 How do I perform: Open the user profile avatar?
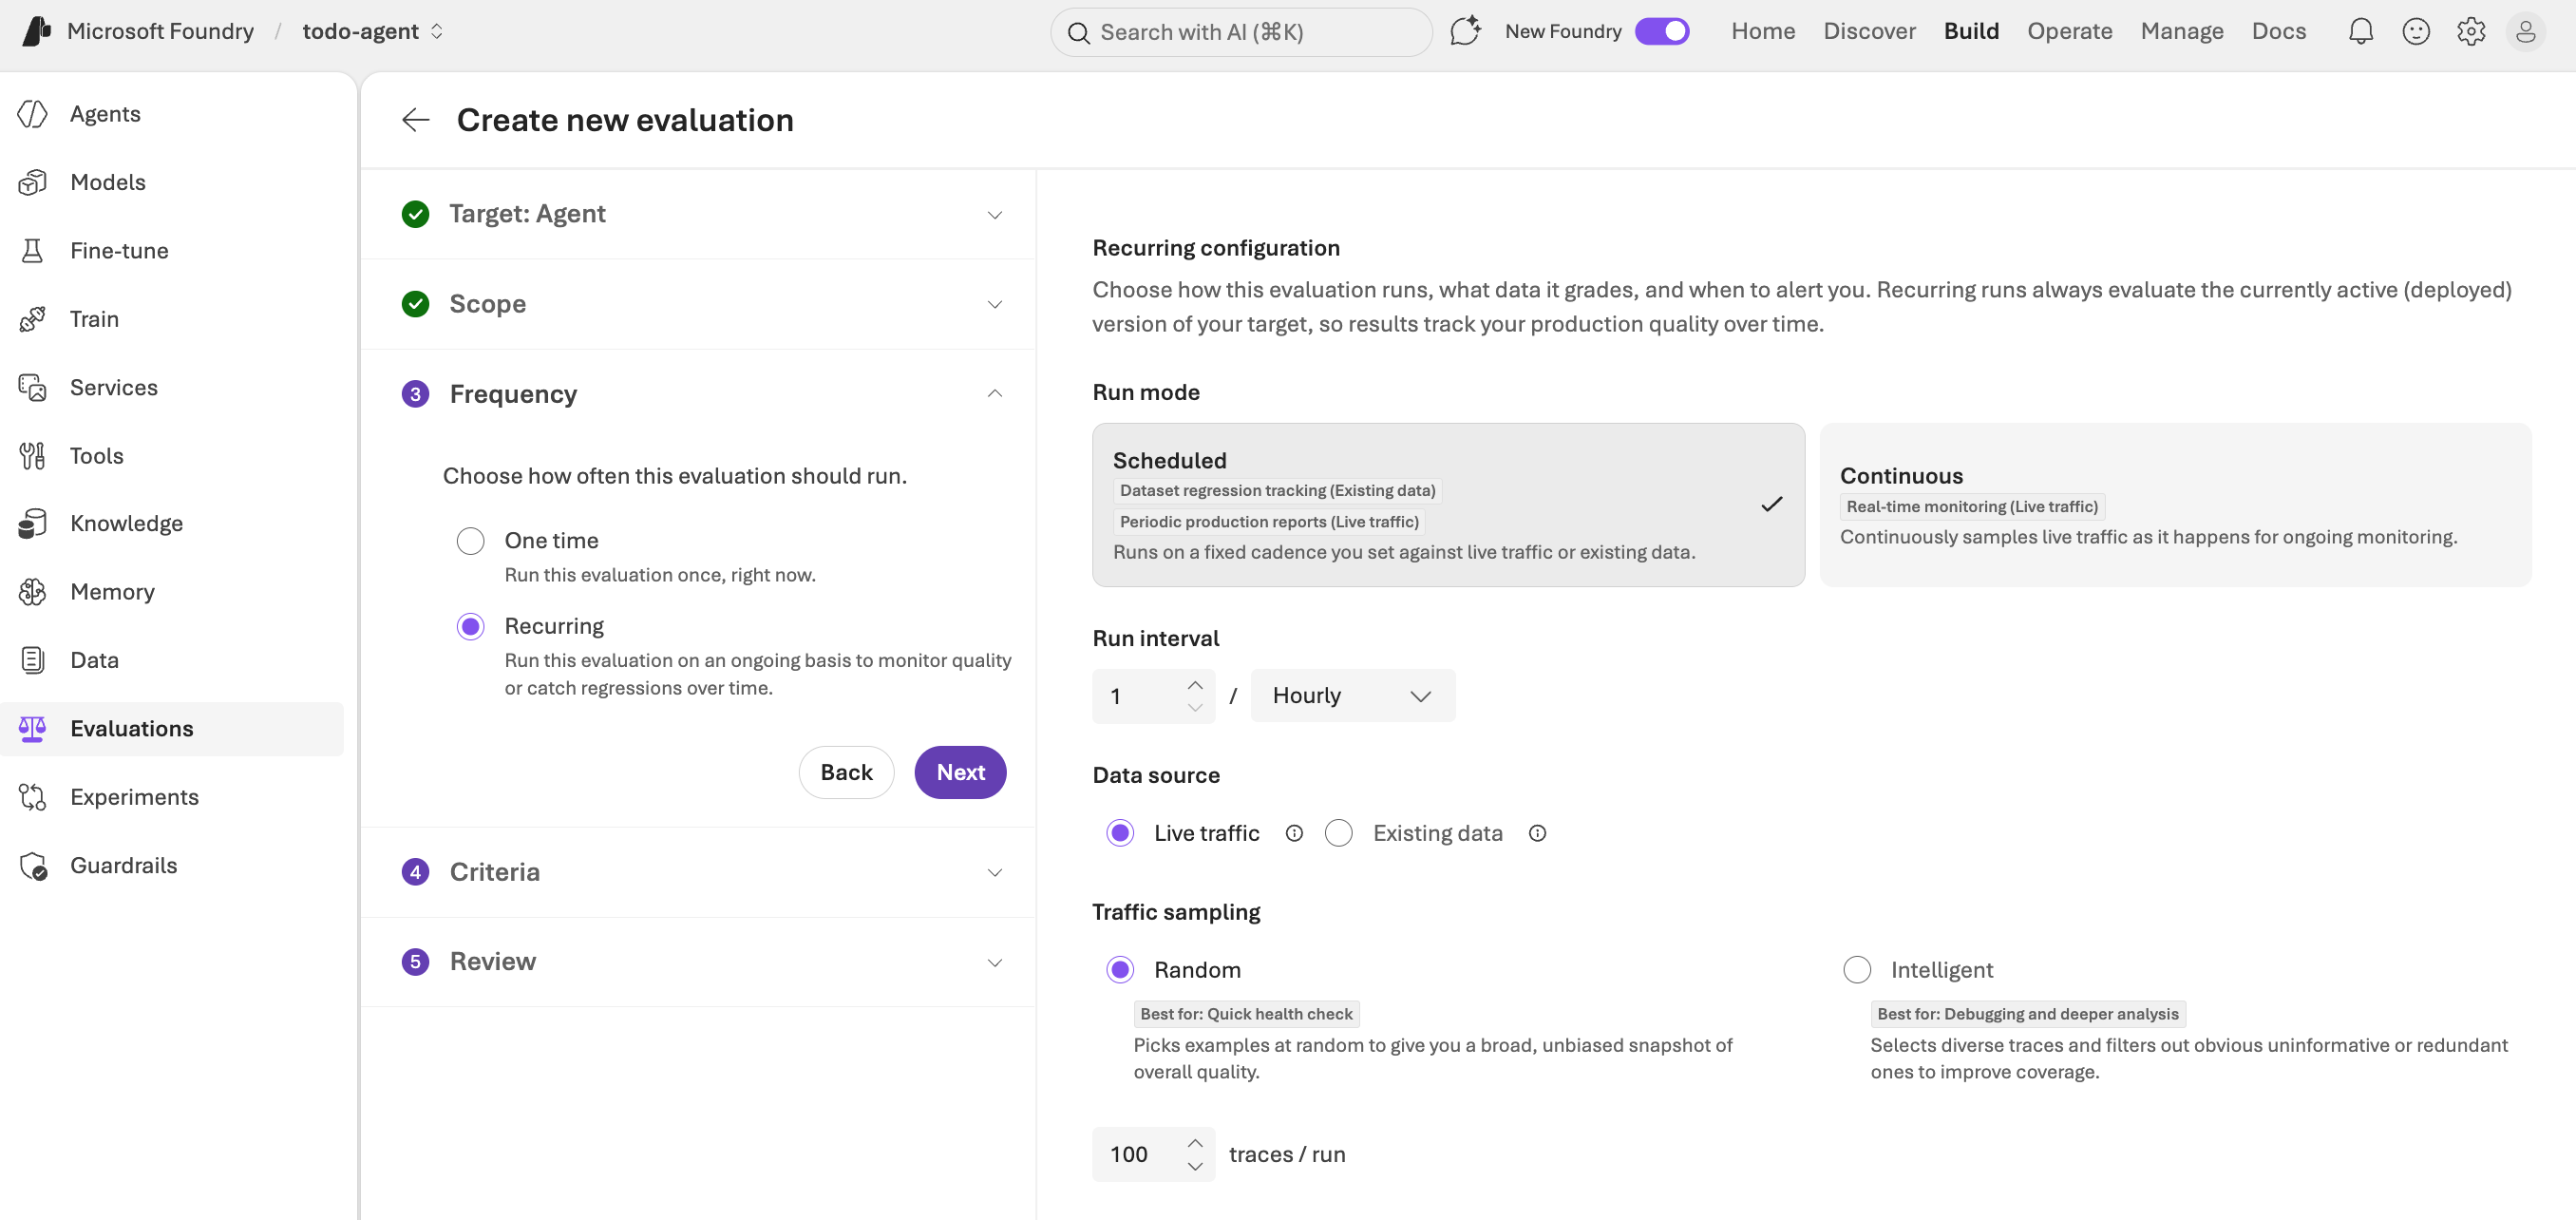coord(2525,31)
